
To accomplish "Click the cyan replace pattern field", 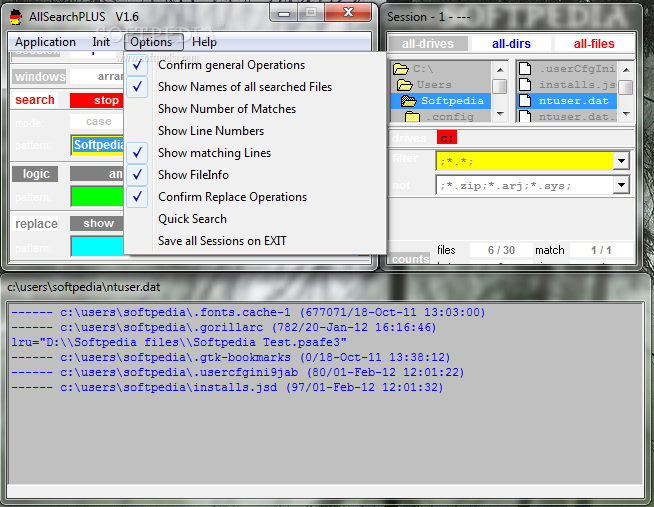I will pyautogui.click(x=98, y=246).
